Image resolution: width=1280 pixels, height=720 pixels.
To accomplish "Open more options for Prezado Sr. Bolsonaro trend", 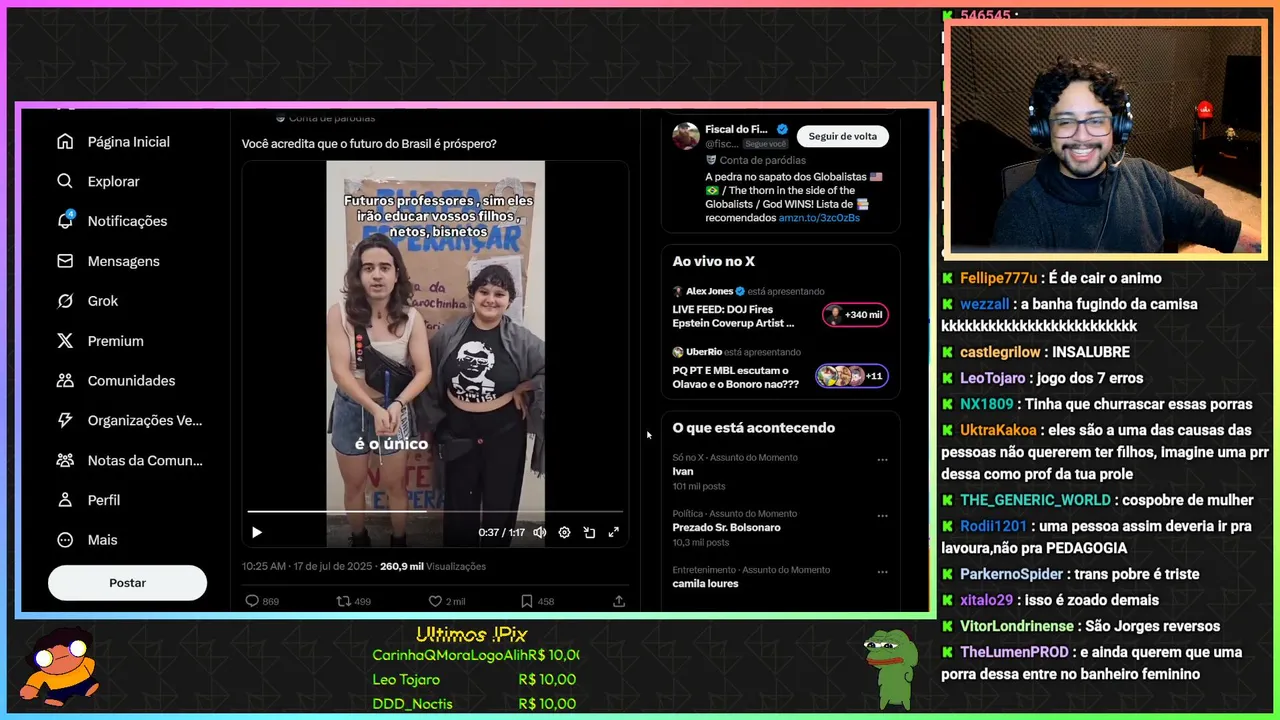I will pyautogui.click(x=882, y=516).
